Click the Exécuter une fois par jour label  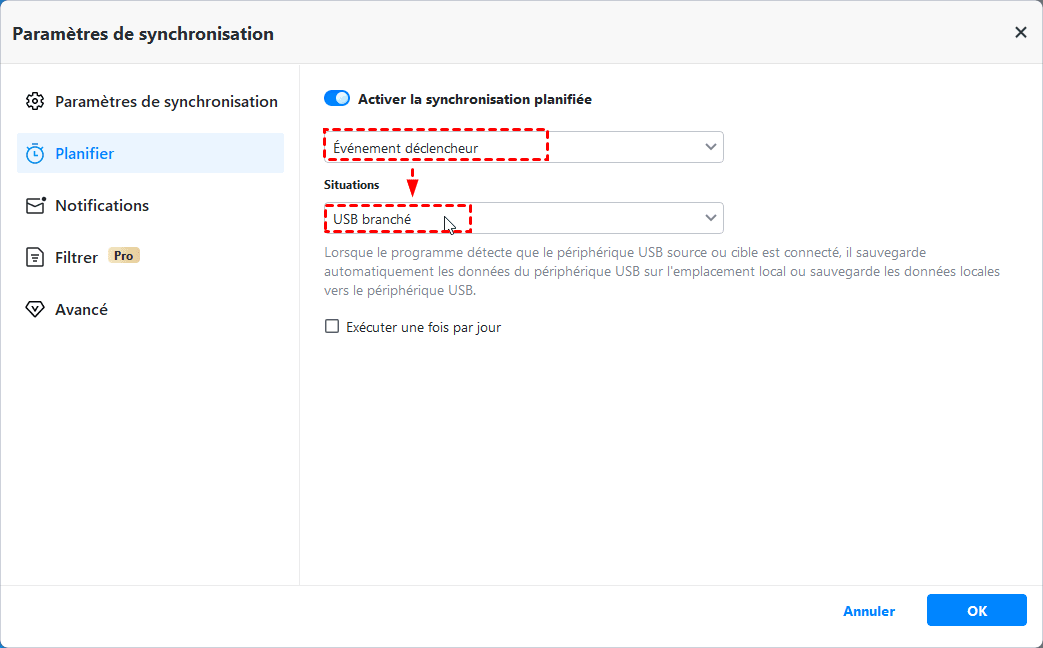click(x=423, y=327)
